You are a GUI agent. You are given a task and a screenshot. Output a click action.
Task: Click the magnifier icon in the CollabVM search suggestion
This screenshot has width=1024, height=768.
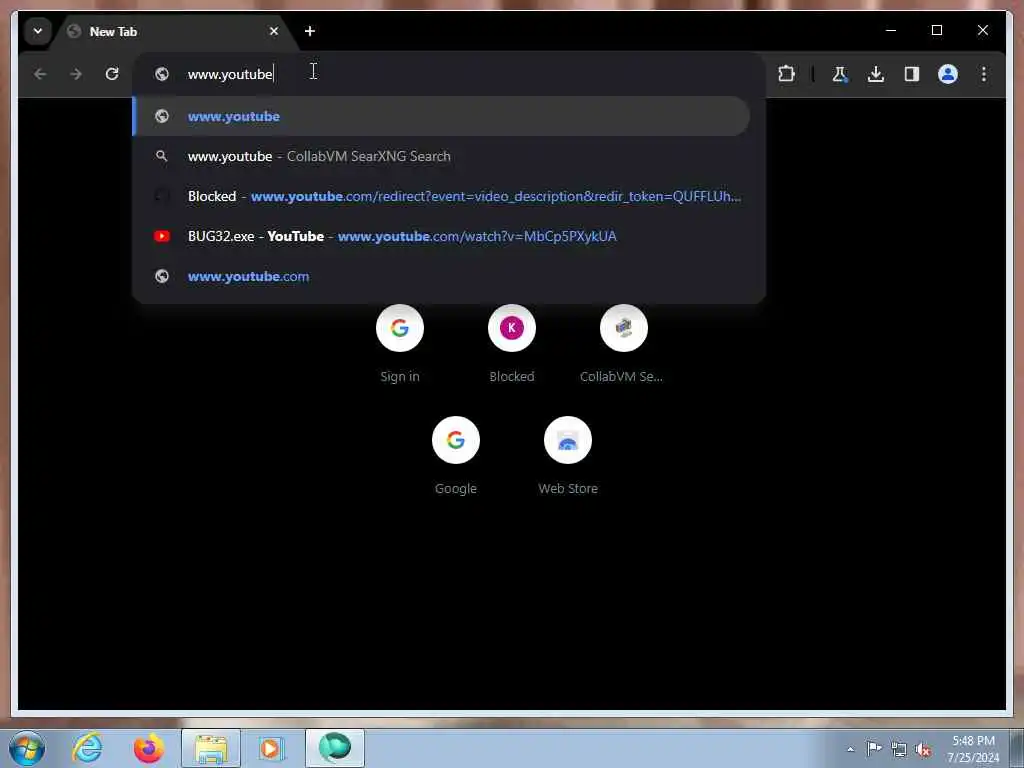161,156
